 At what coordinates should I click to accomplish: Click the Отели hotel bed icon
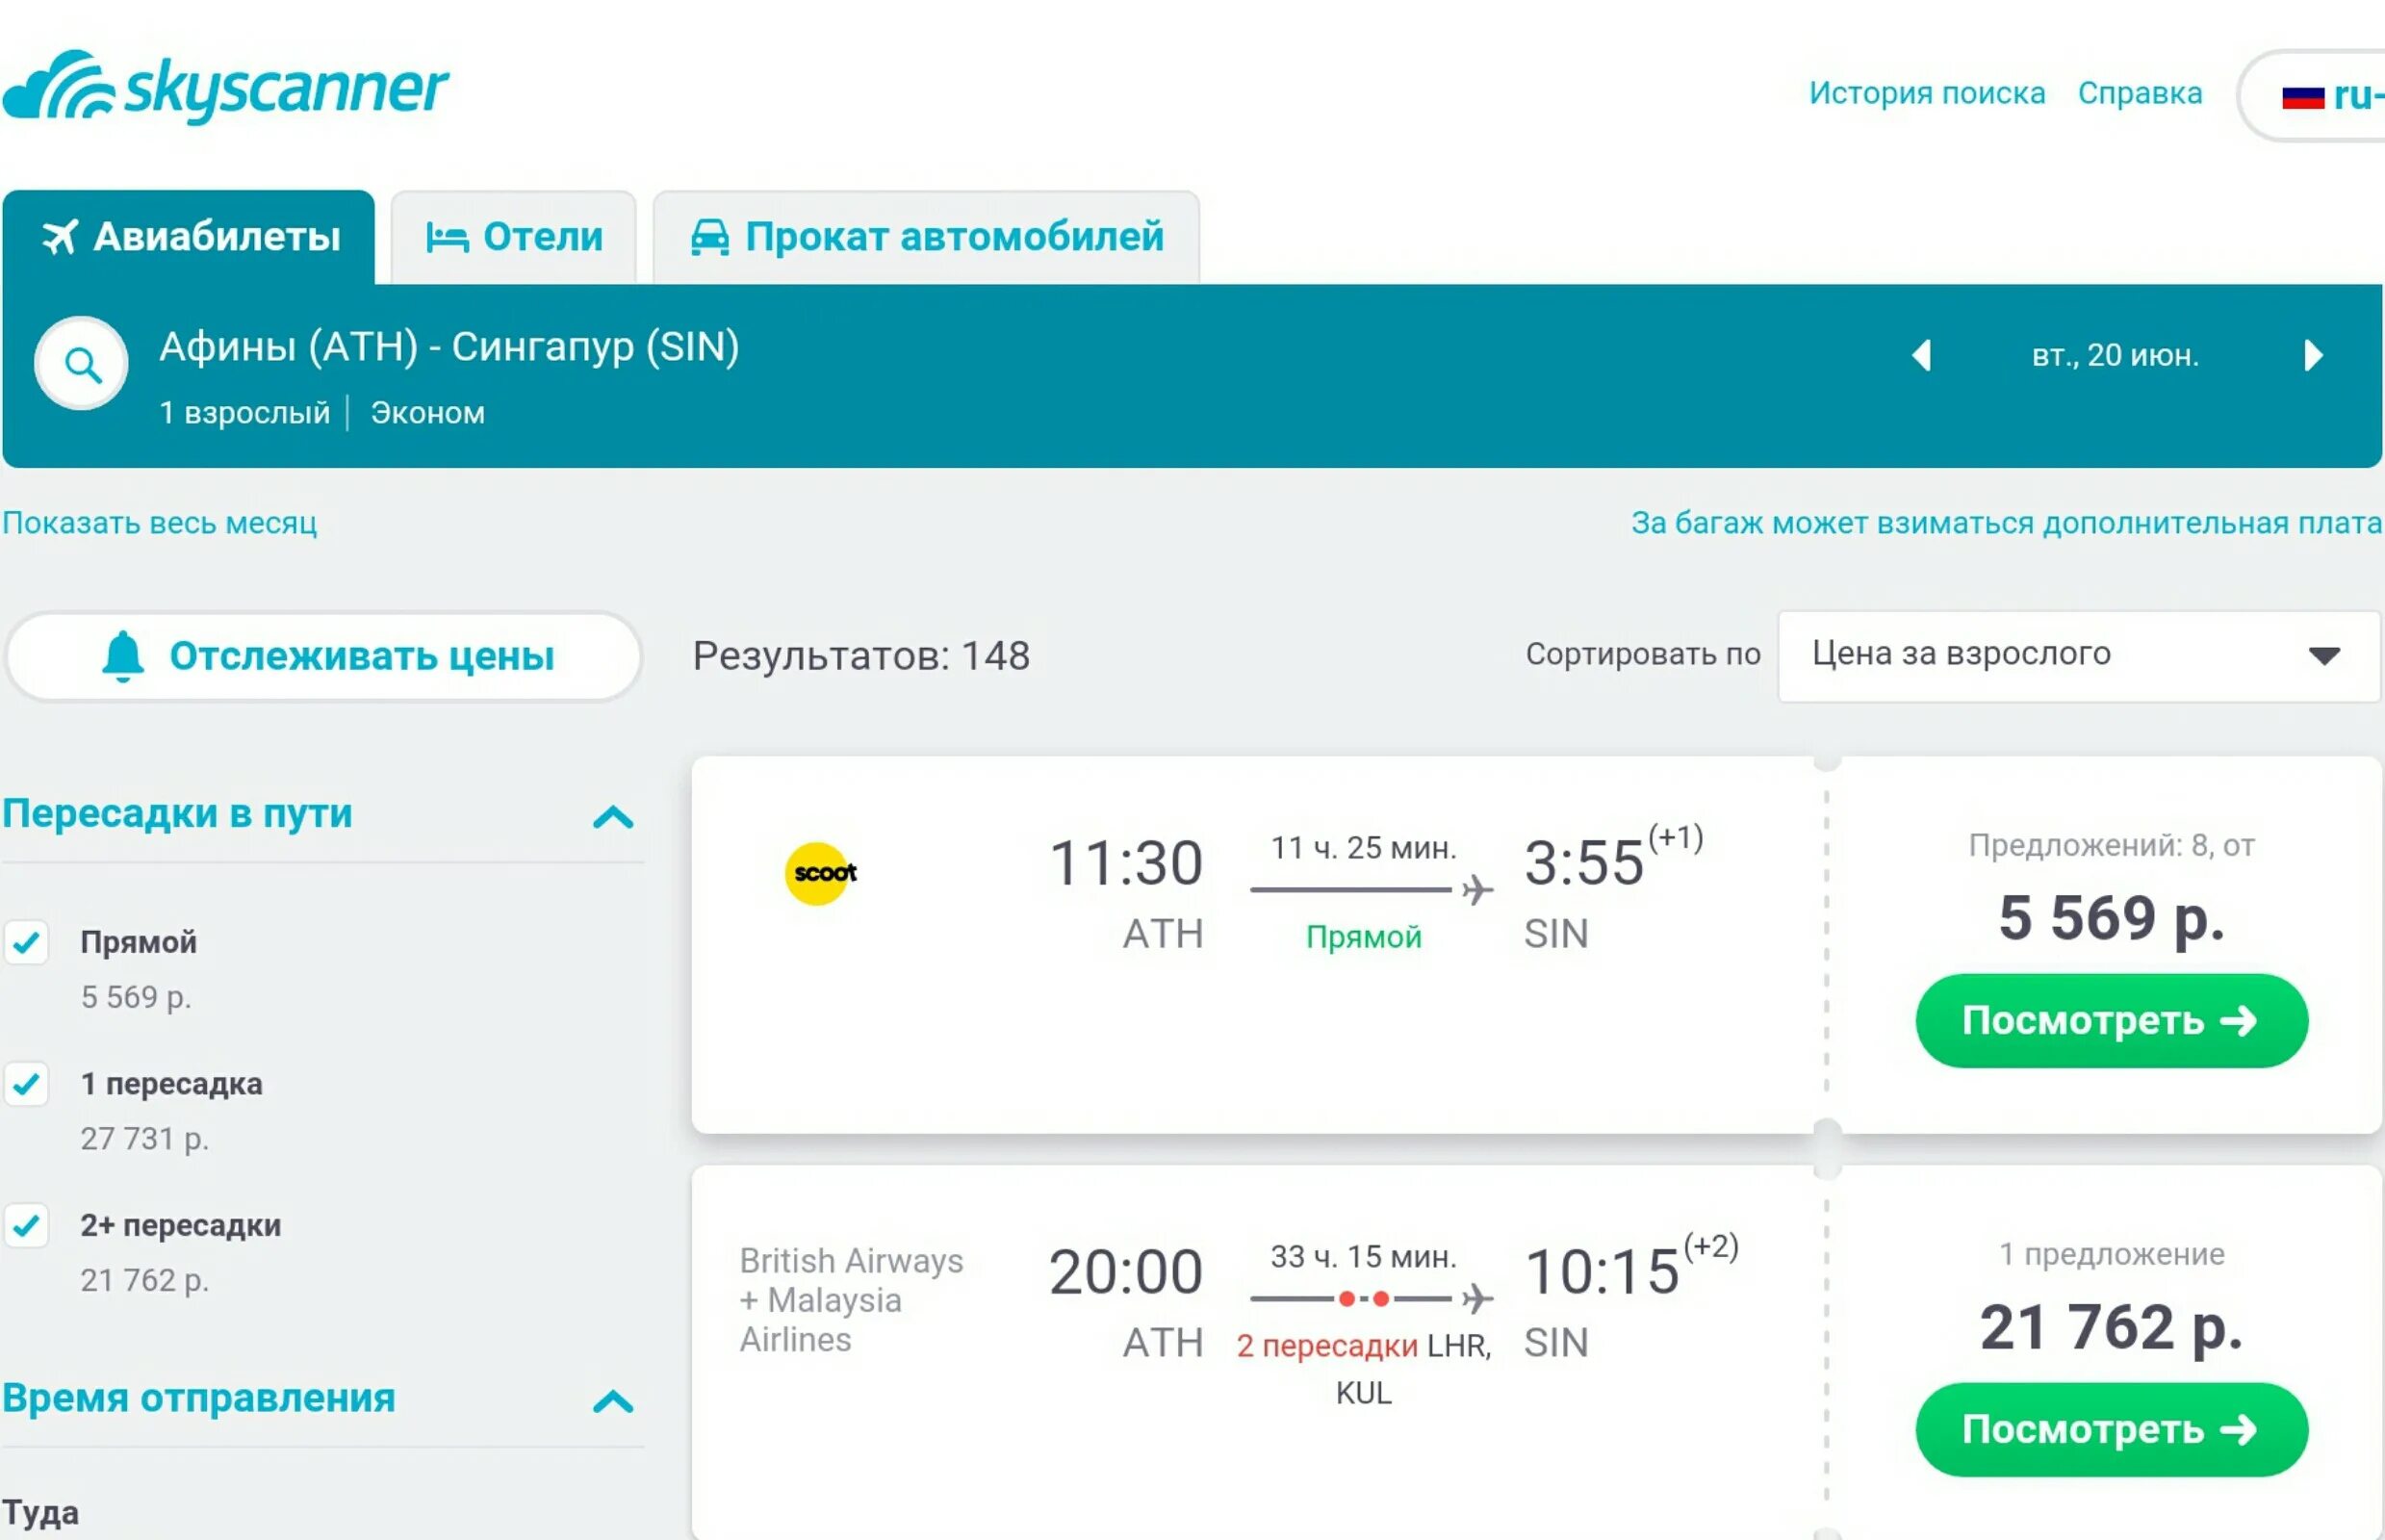(x=445, y=235)
